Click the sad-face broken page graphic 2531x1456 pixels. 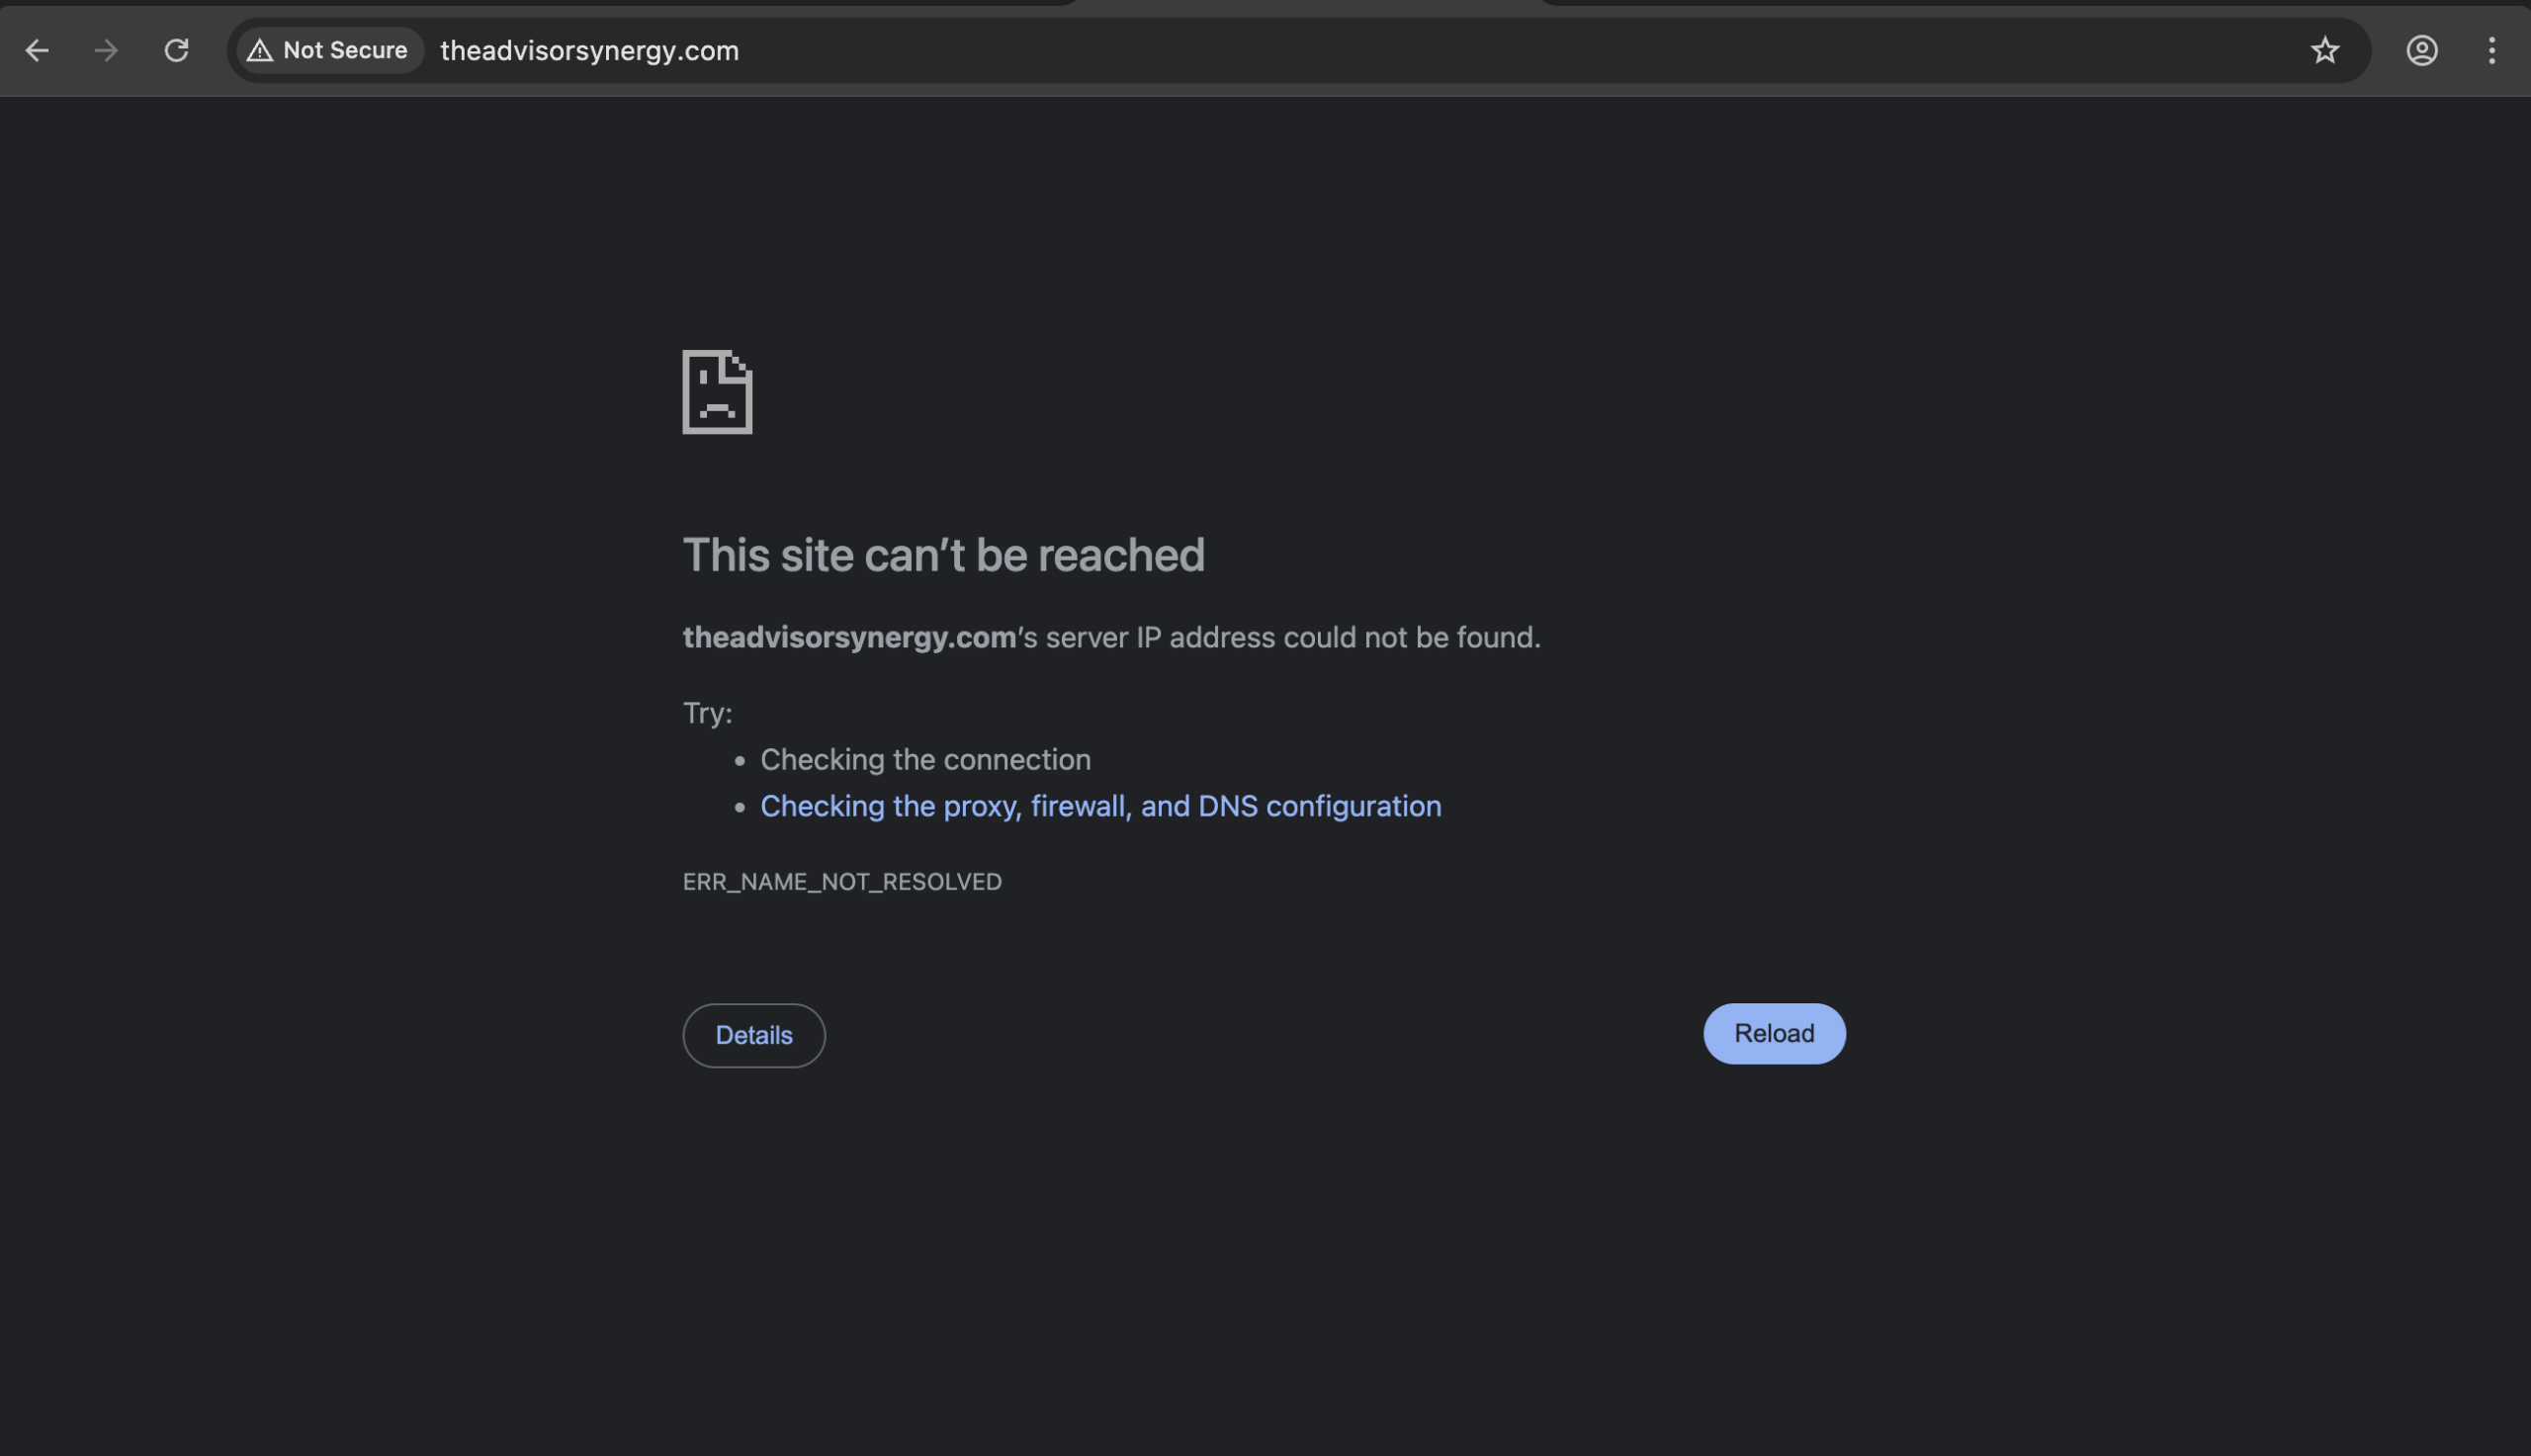click(x=717, y=393)
